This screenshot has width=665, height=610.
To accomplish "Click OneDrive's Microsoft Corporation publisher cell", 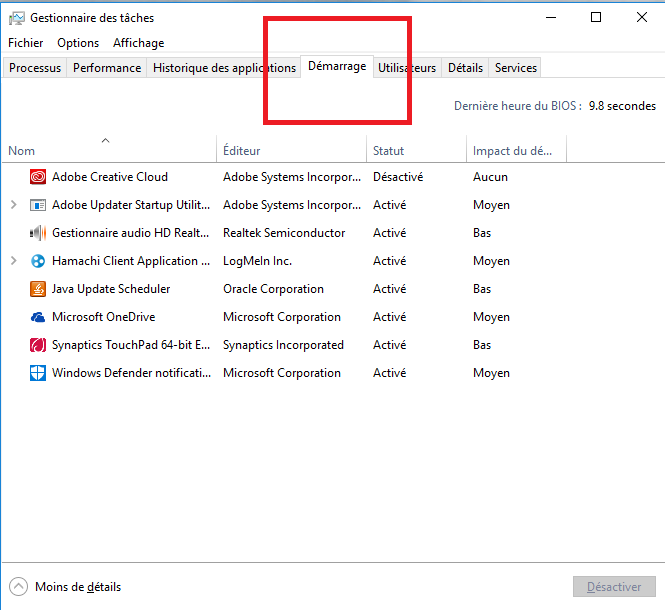I will click(x=282, y=317).
